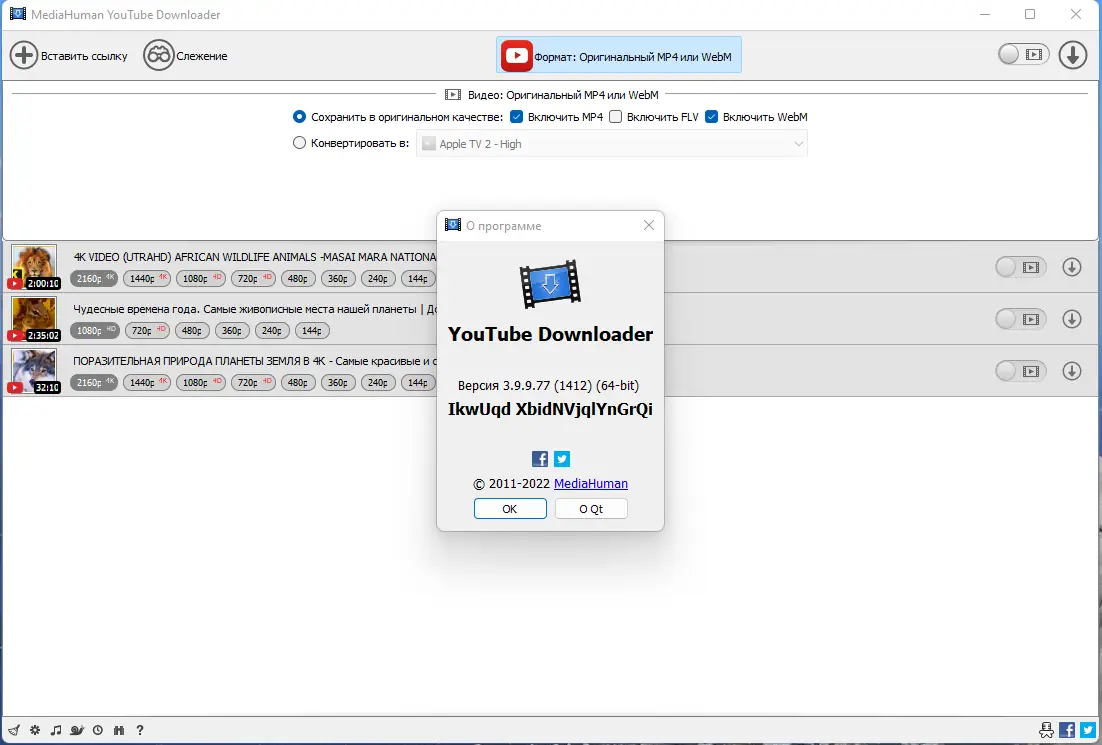This screenshot has width=1102, height=745.
Task: Open preferences via the gear icon
Action: 35,730
